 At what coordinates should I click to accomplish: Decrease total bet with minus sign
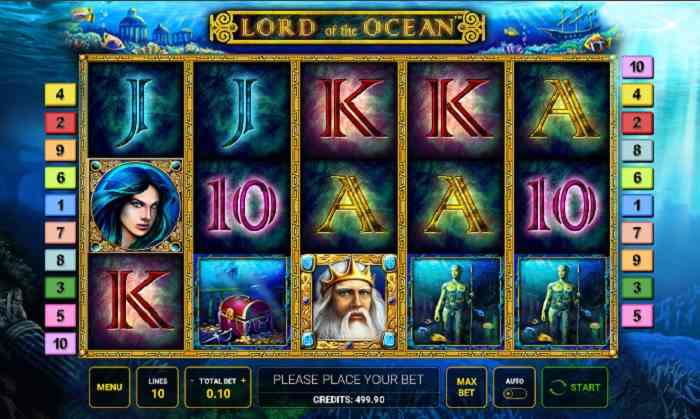pyautogui.click(x=192, y=381)
